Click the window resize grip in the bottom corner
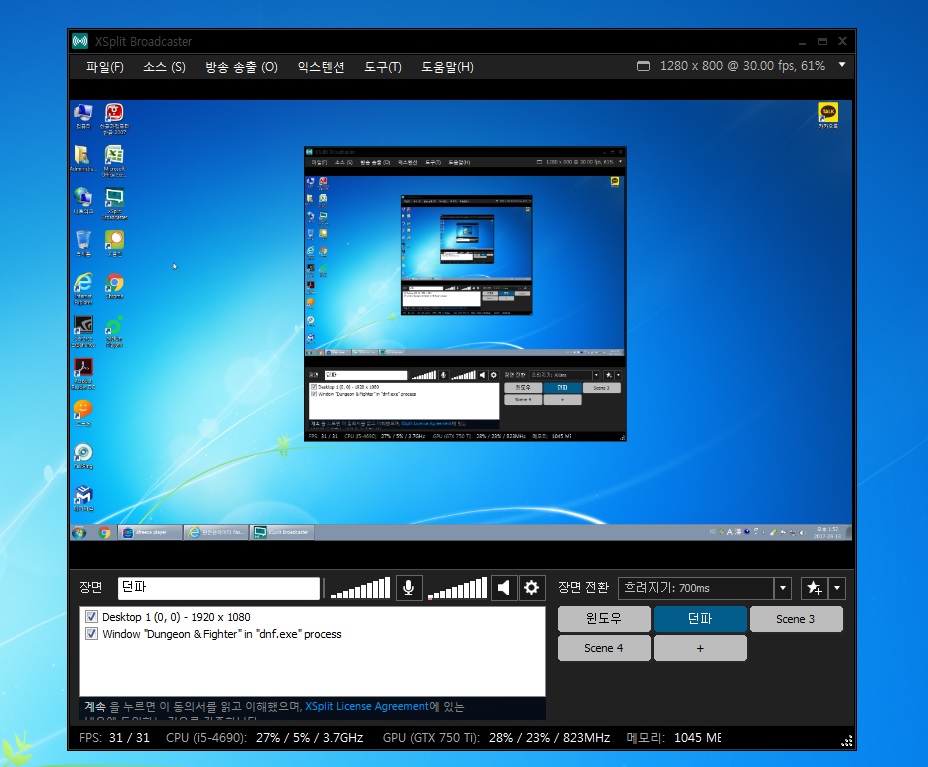928x767 pixels. 847,741
